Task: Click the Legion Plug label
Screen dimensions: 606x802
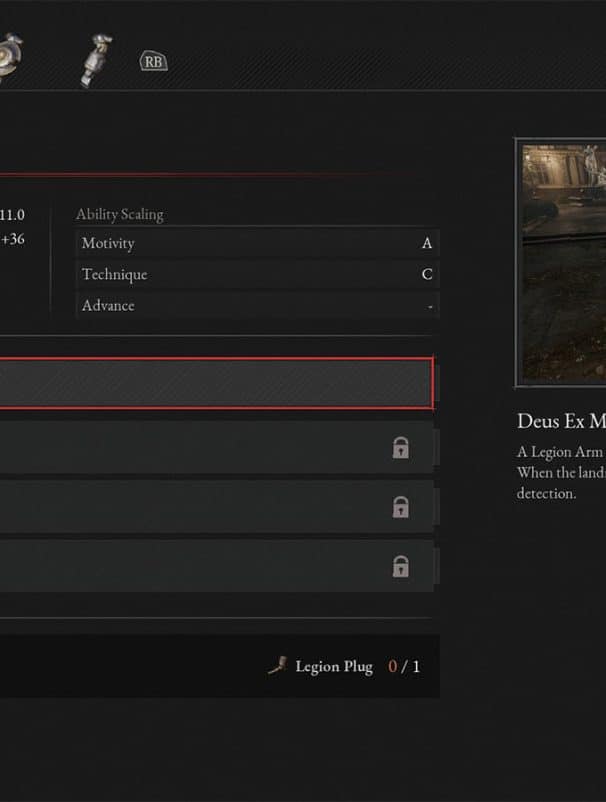Action: tap(334, 666)
